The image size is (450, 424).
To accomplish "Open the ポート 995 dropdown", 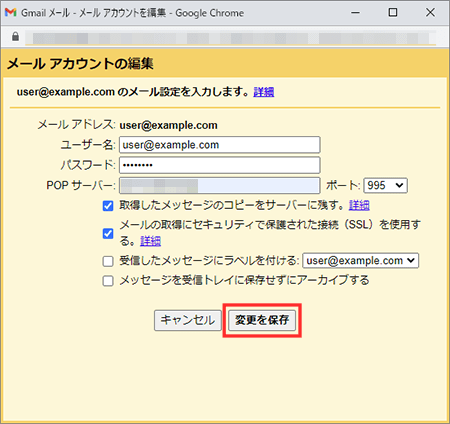I will click(385, 185).
